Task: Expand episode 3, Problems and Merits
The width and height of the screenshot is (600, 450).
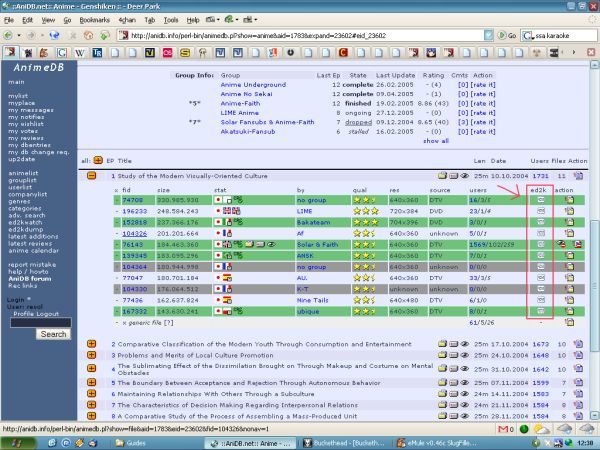Action: [x=91, y=355]
